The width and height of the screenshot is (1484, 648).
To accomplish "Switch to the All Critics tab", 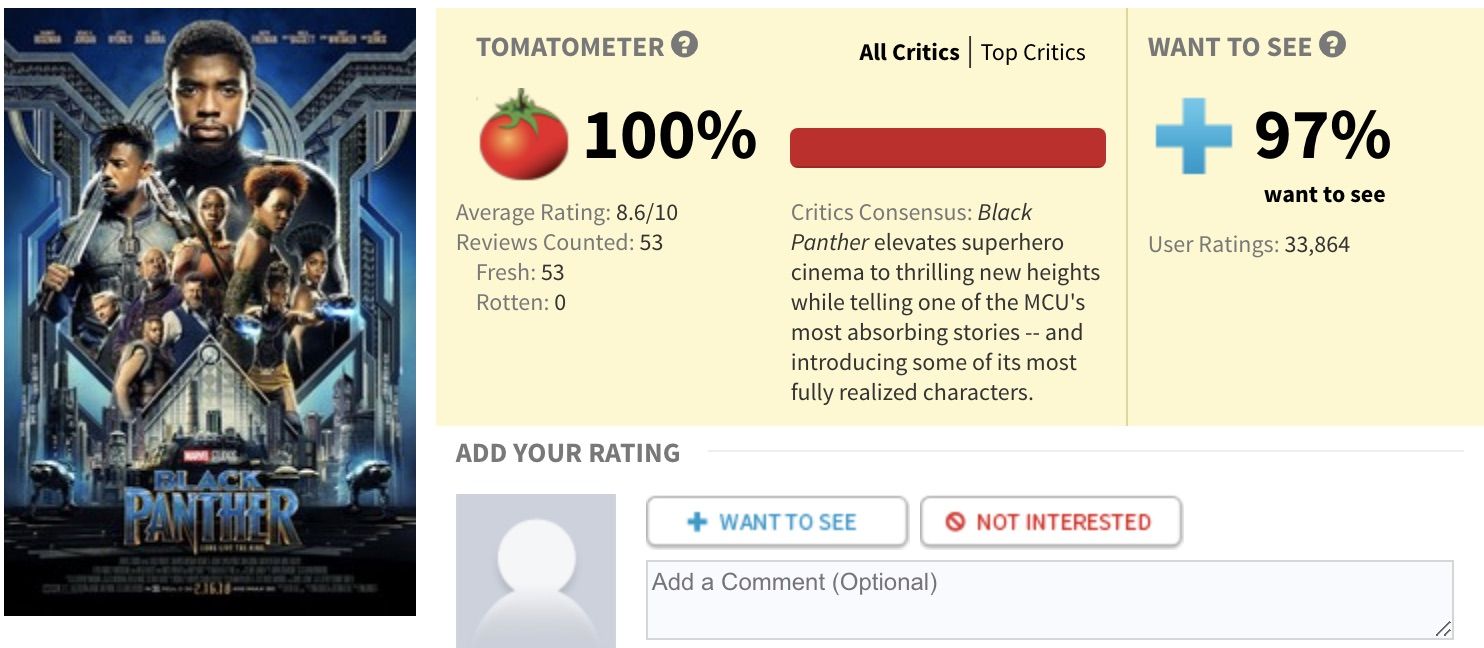I will (909, 52).
